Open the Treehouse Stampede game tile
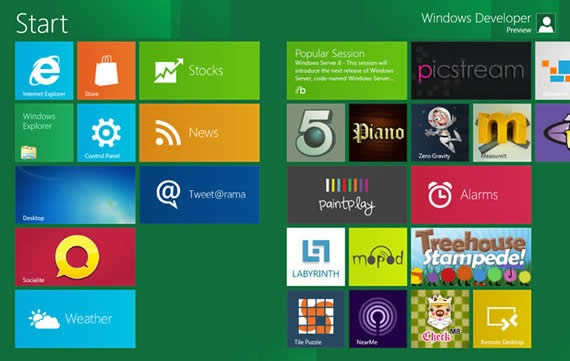This screenshot has height=361, width=570. (471, 257)
